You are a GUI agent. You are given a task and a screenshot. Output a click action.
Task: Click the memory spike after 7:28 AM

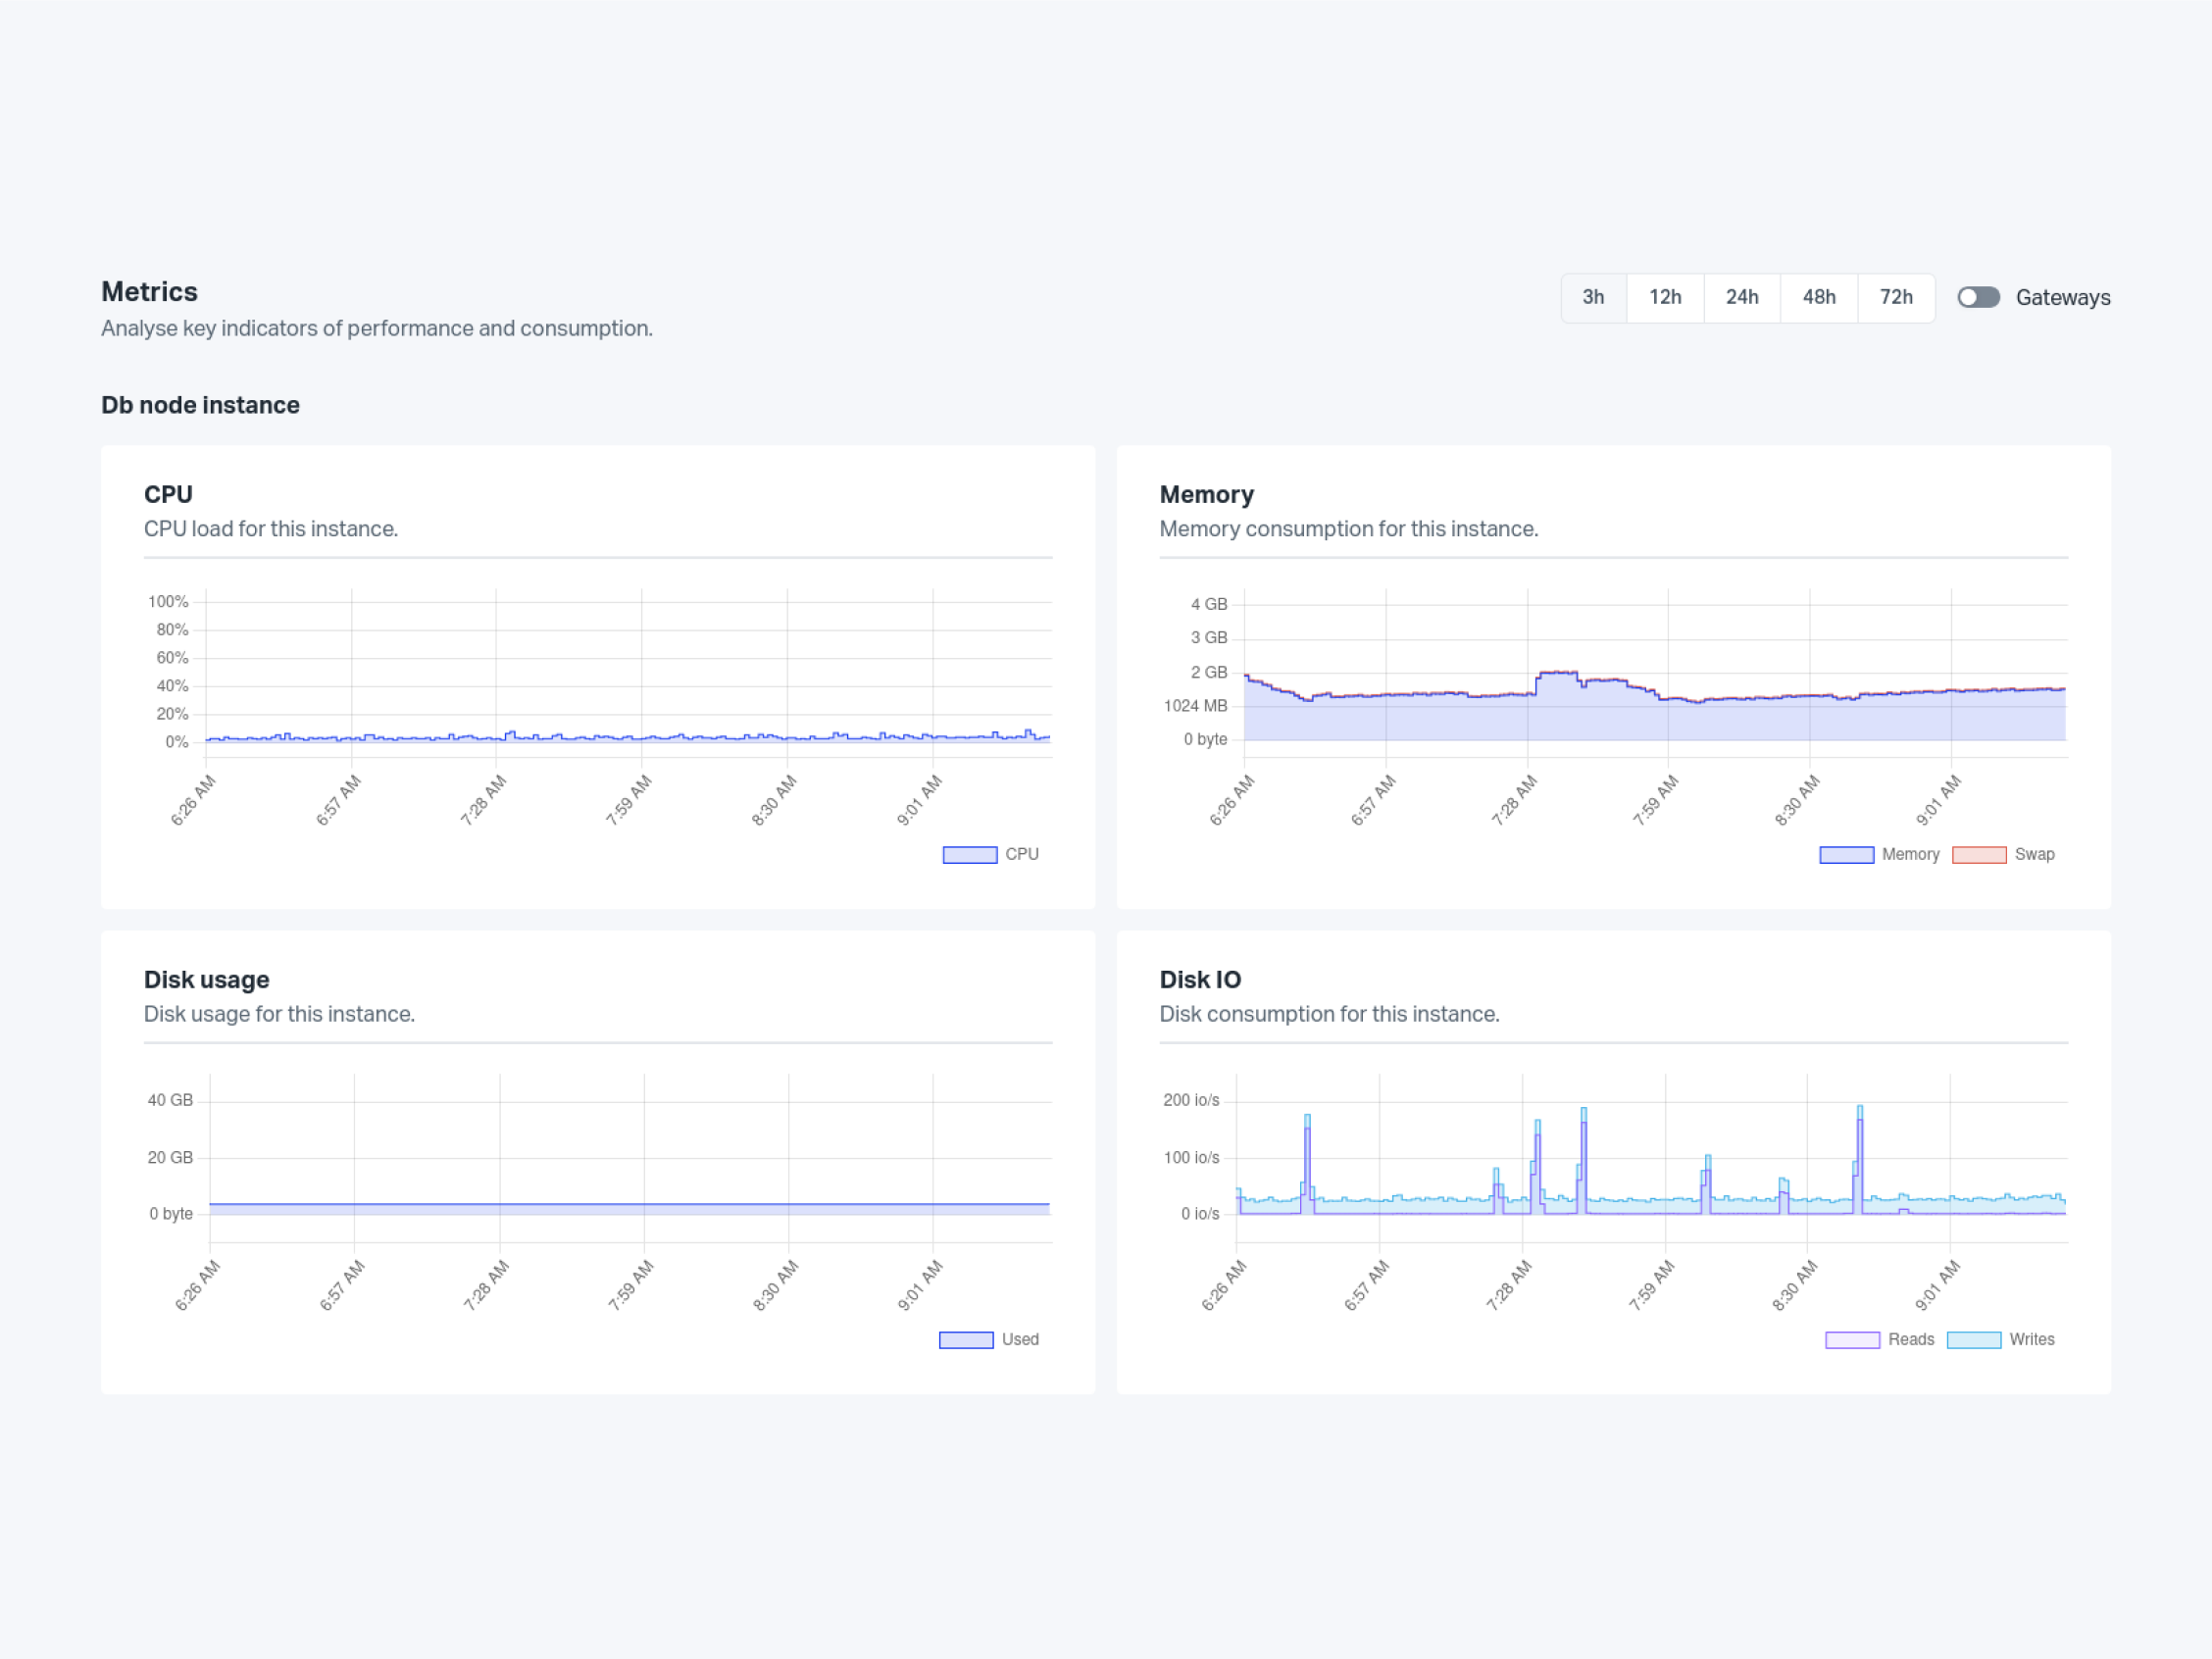click(1557, 674)
